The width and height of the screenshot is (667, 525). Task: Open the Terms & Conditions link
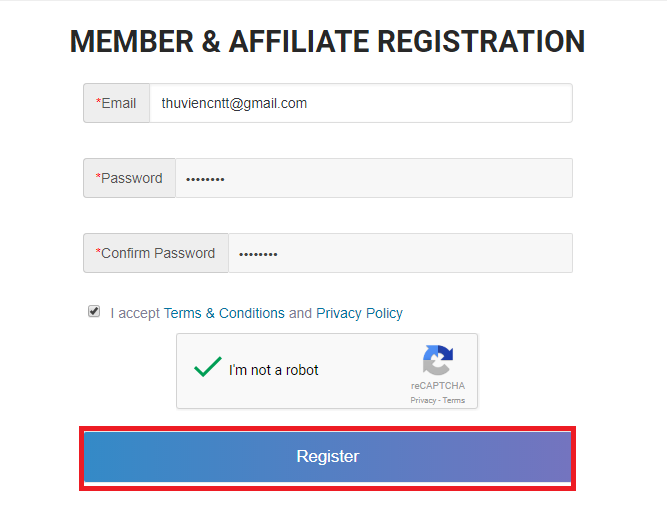(224, 313)
